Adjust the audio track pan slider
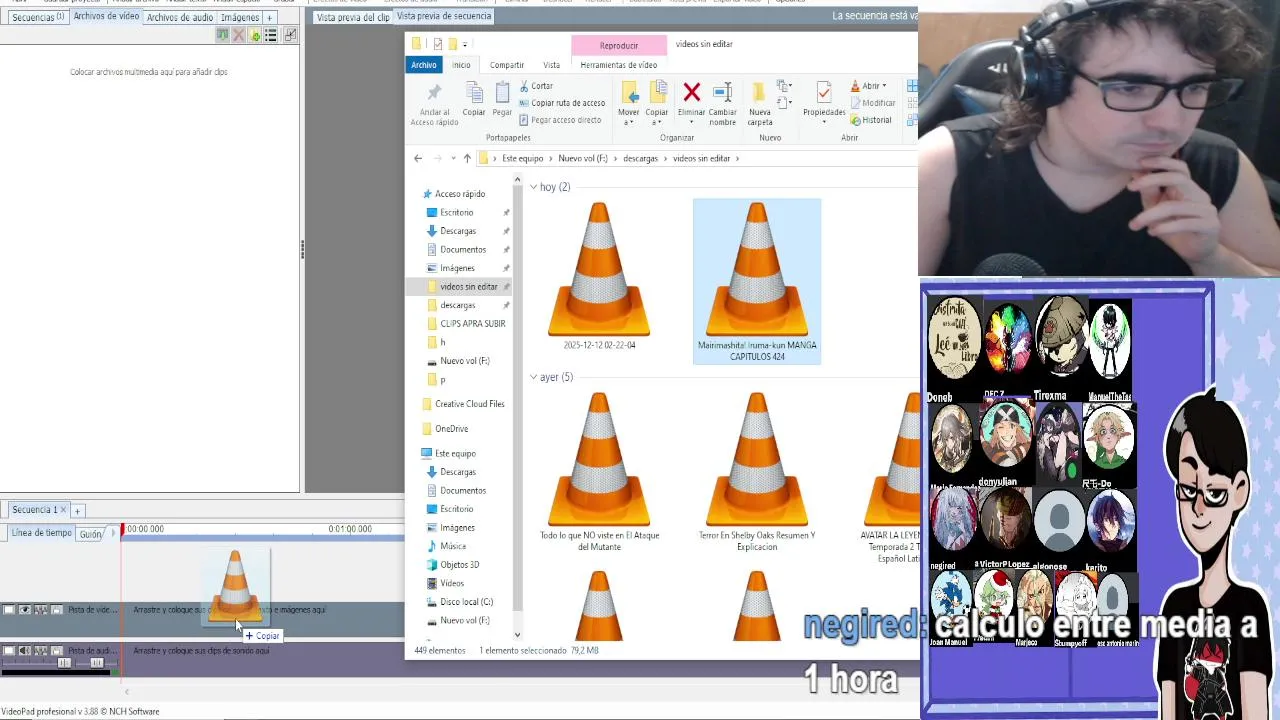This screenshot has width=1280, height=720. click(96, 663)
